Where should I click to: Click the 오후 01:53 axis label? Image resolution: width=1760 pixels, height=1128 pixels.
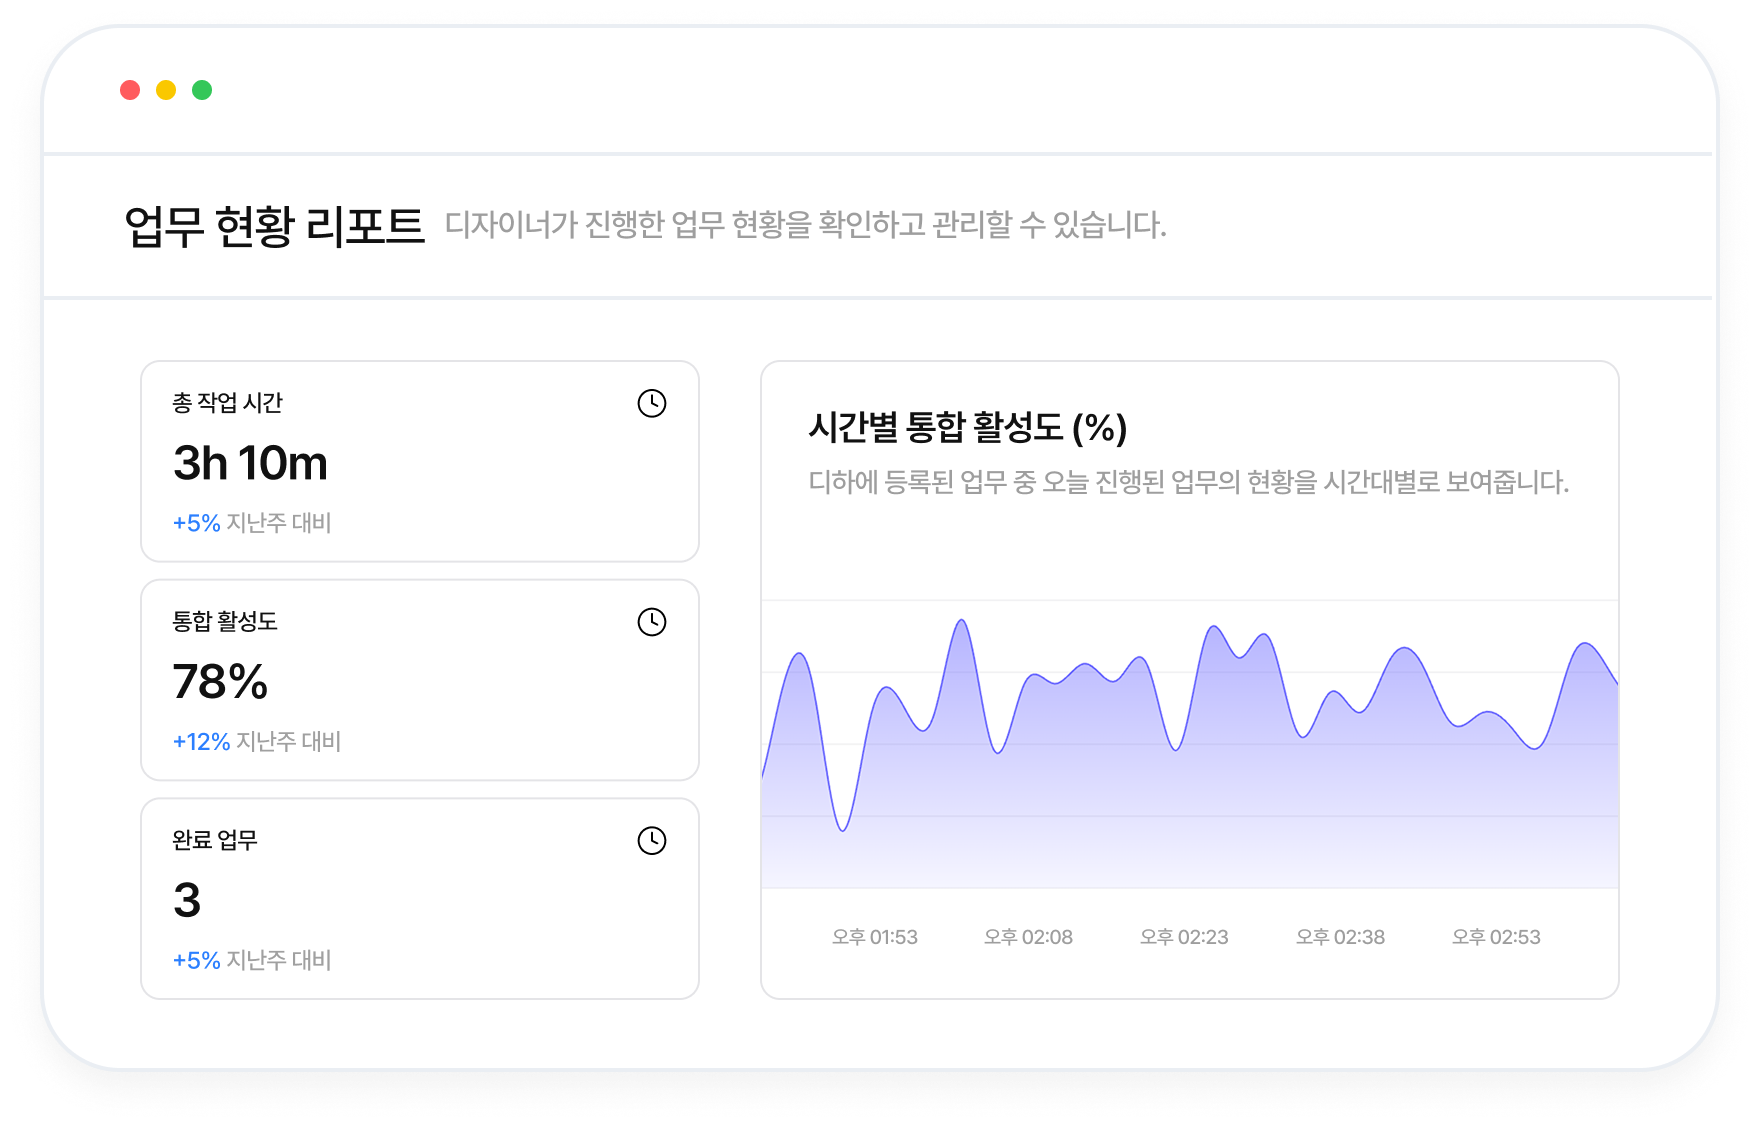(875, 937)
